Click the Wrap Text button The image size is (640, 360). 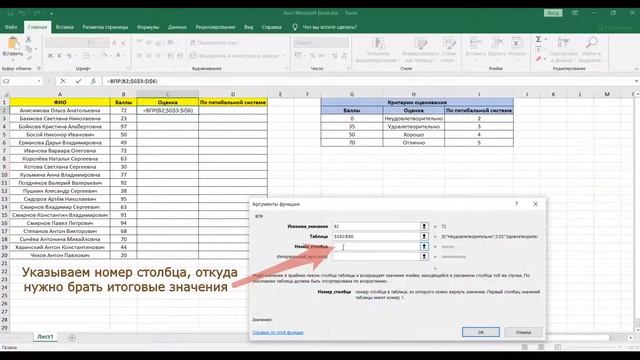[x=214, y=42]
